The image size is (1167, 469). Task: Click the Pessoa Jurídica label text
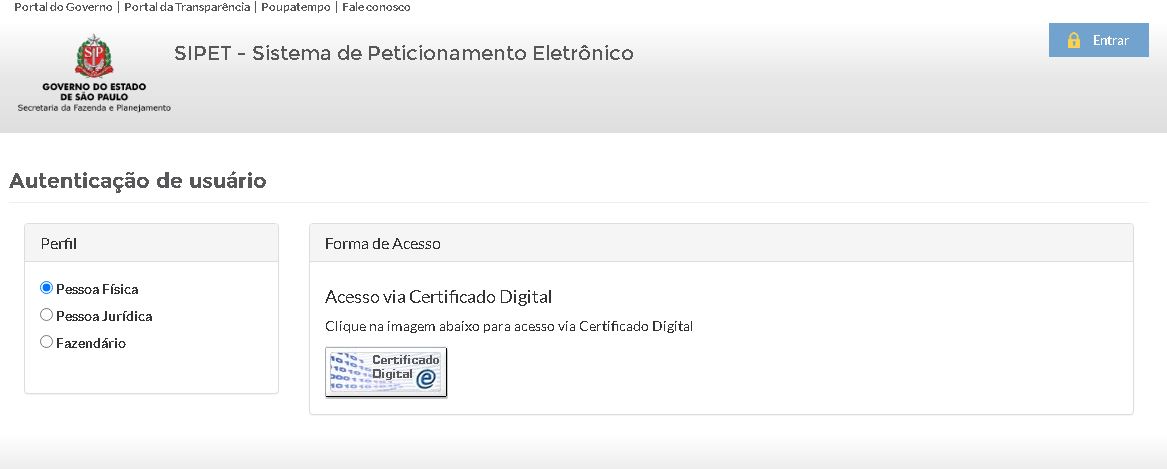104,316
